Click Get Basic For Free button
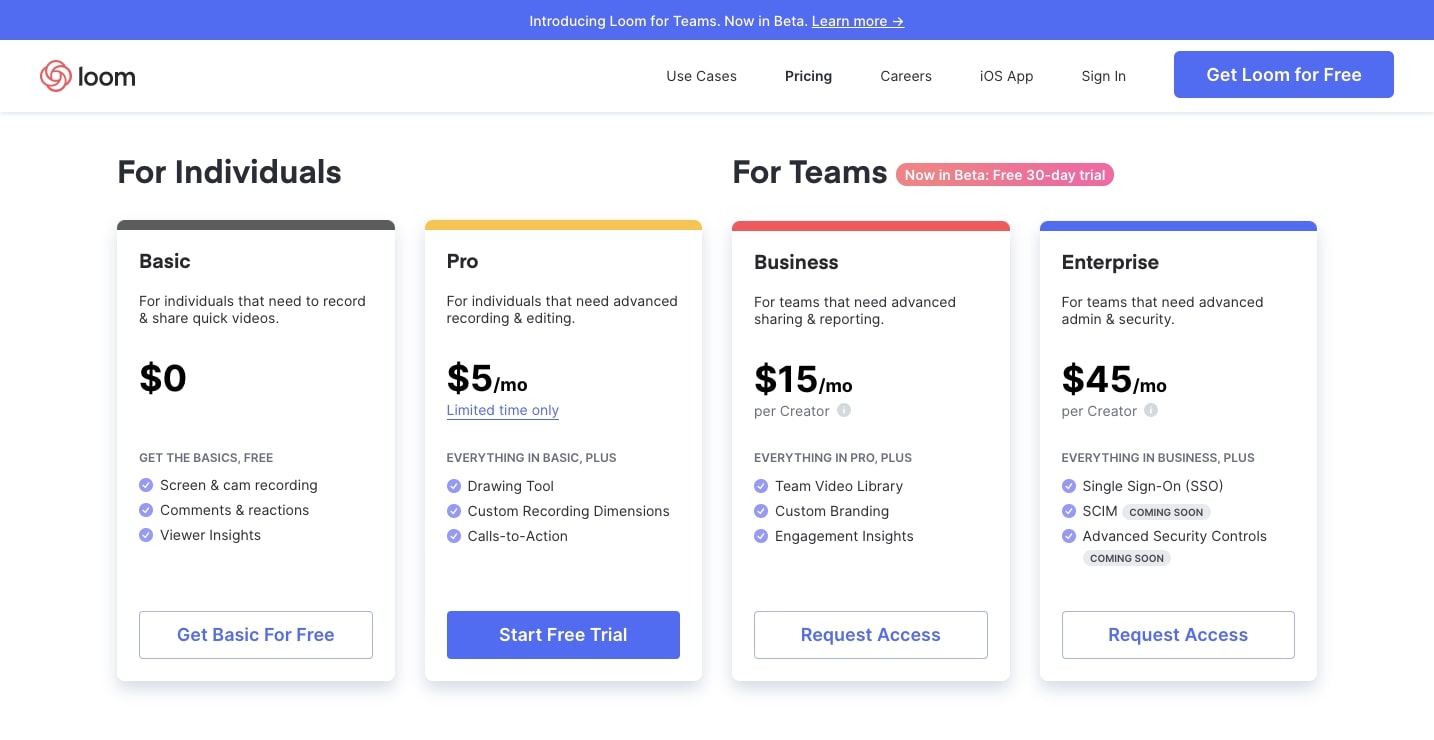 (256, 635)
